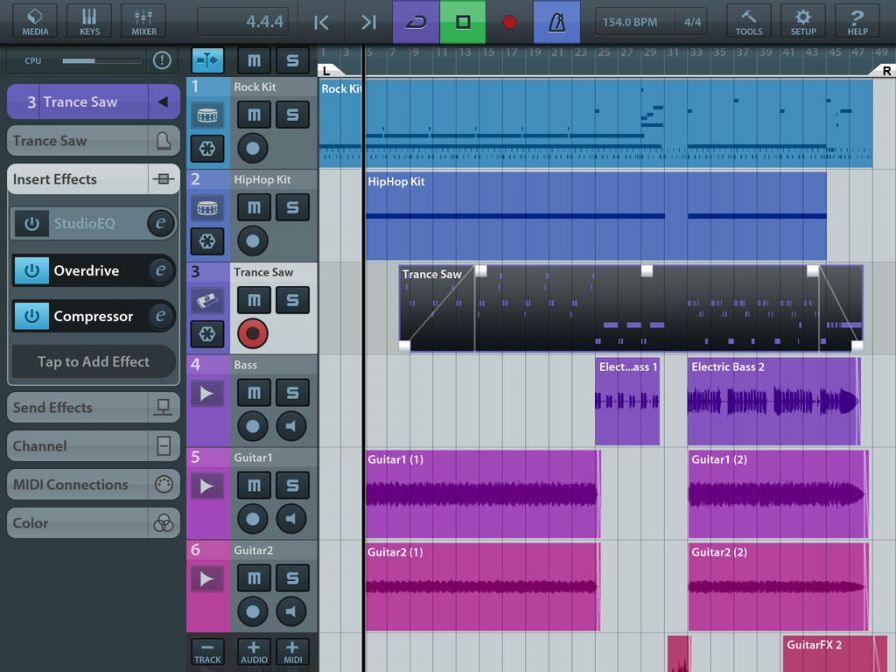This screenshot has height=672, width=896.
Task: Open the Tools menu
Action: (749, 21)
